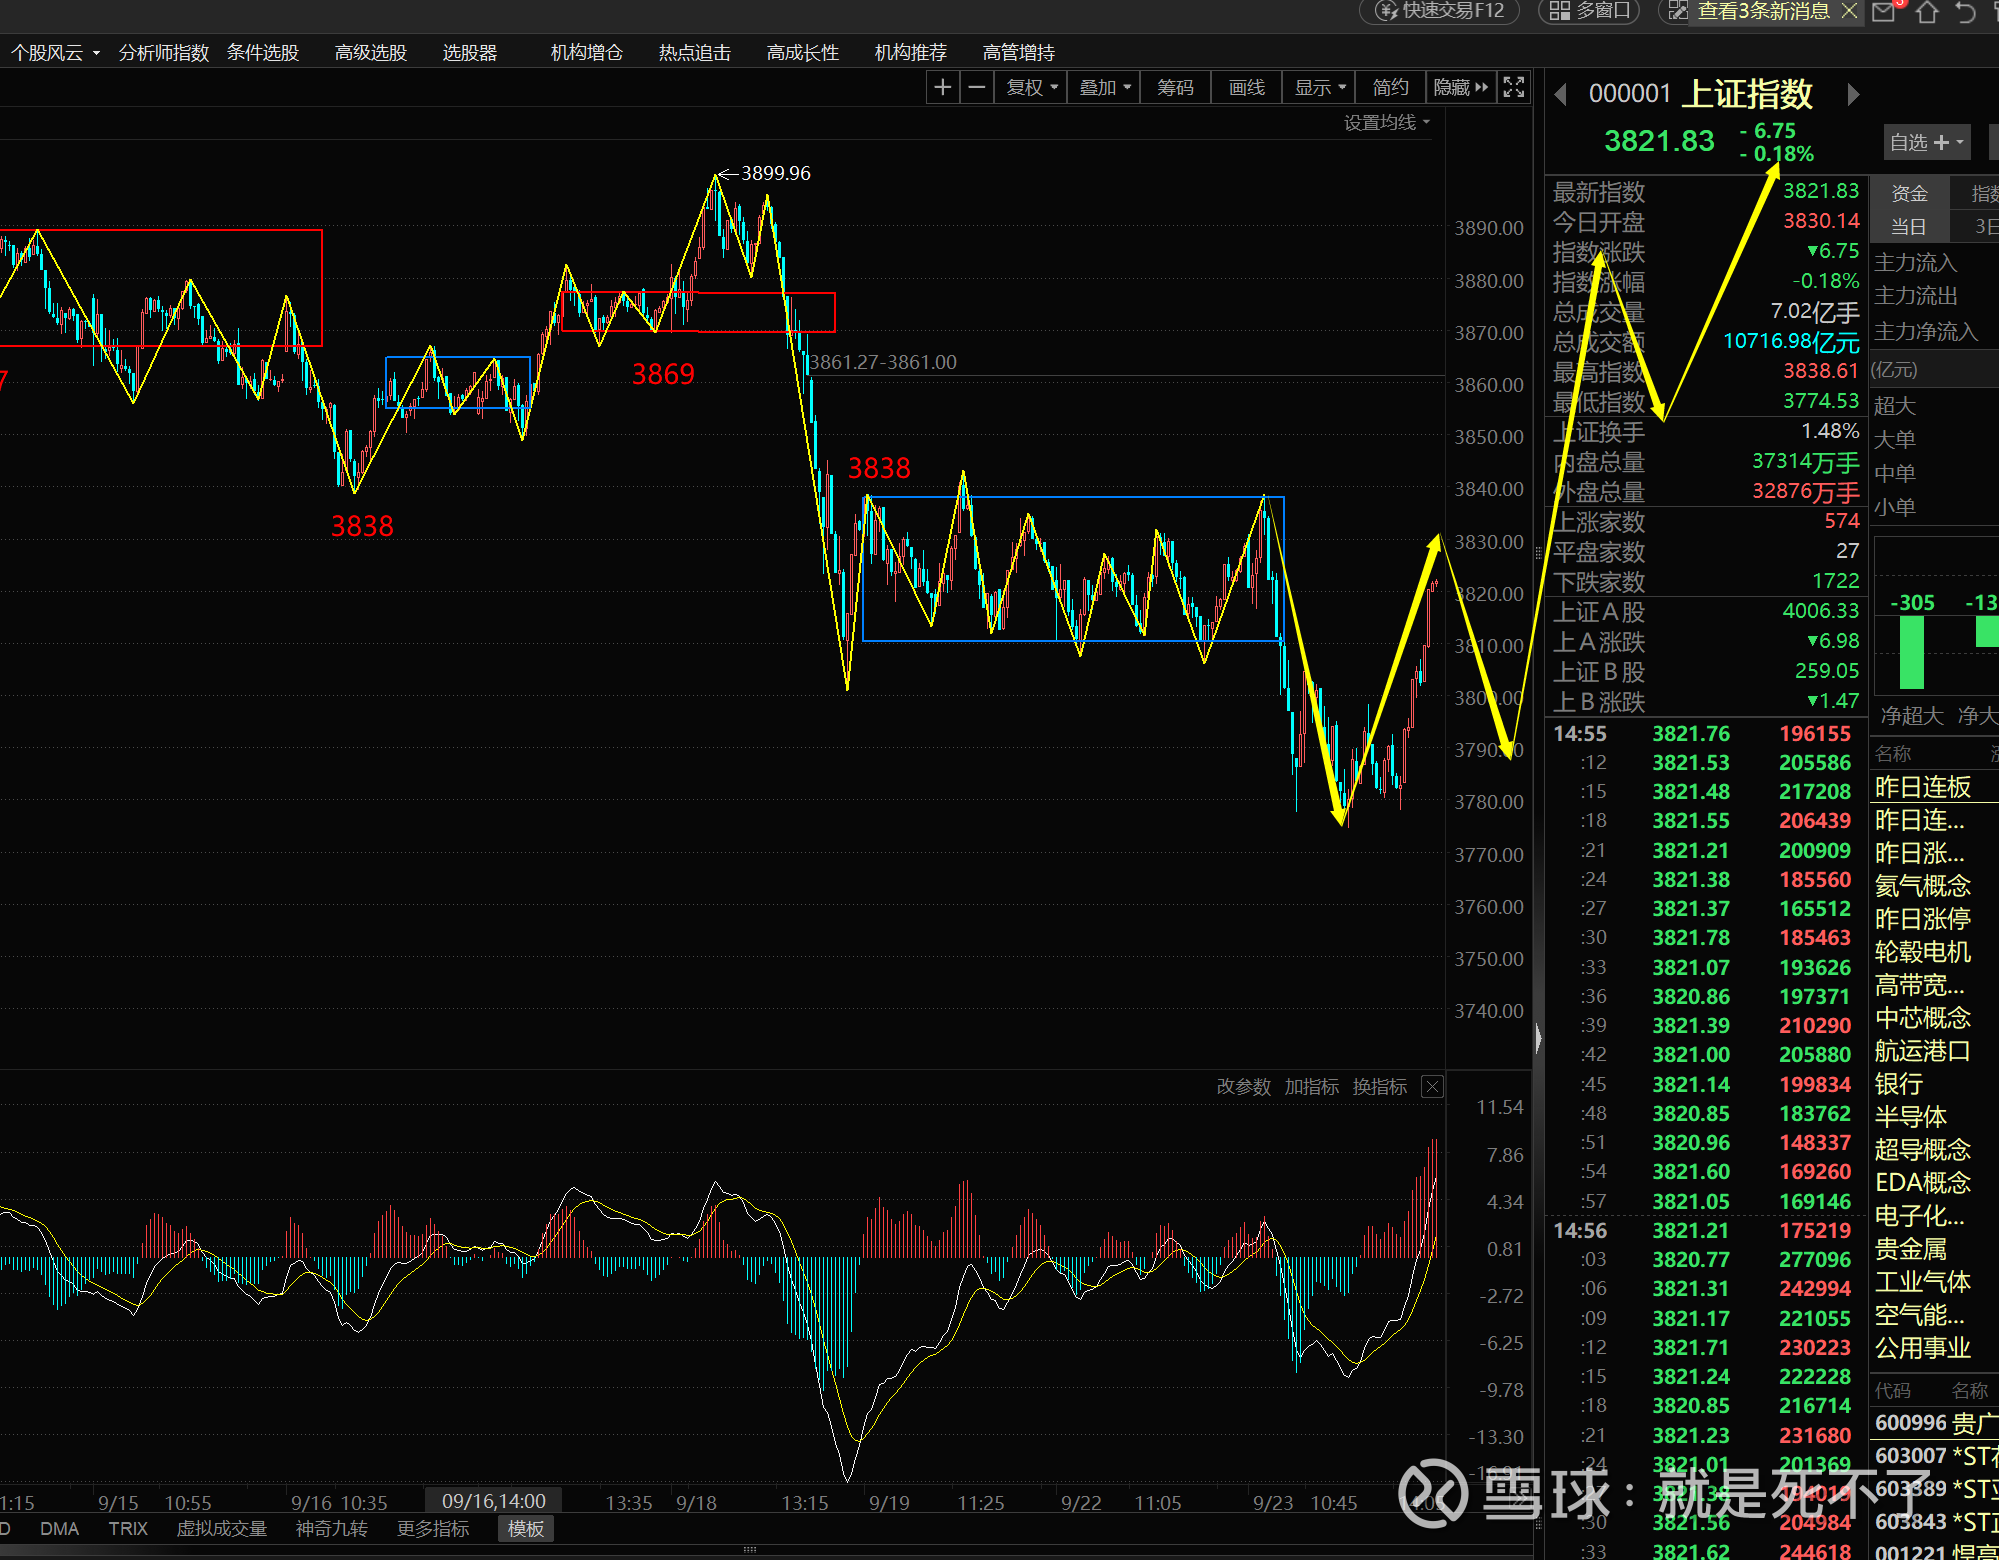Open the 显示 dropdown menu
The height and width of the screenshot is (1560, 1999).
[x=1320, y=88]
